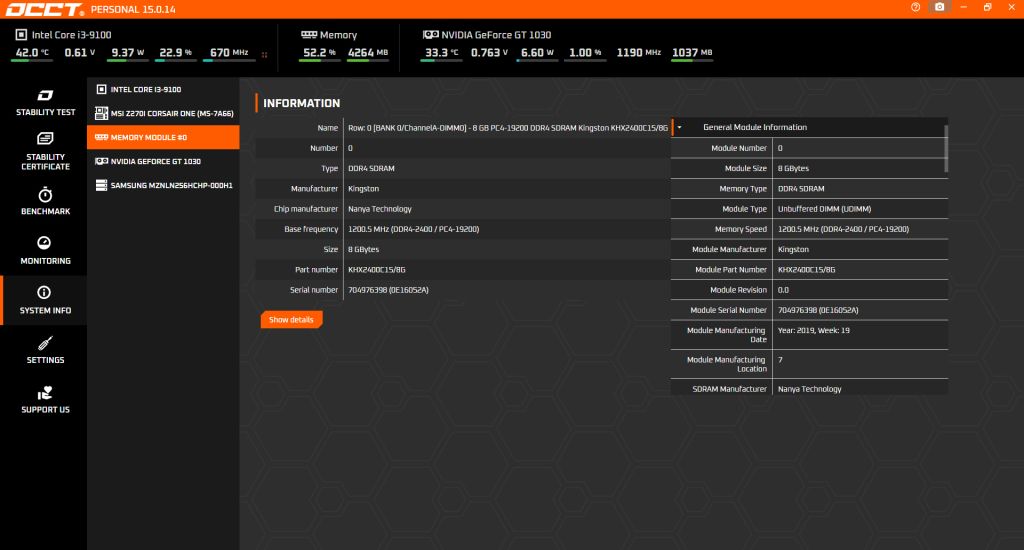Select Intel Core i3-9100 device entry
Screen dimensions: 1024x550
[x=163, y=89]
